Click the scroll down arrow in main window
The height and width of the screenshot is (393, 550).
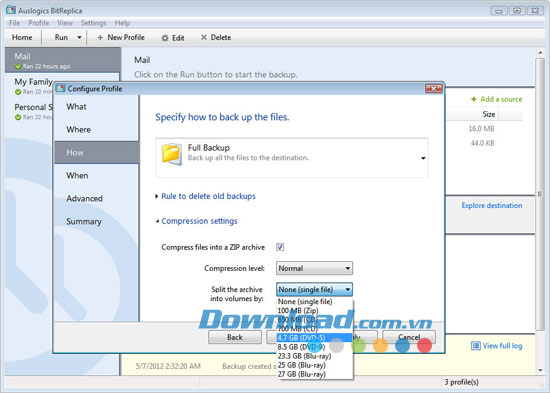tap(540, 370)
